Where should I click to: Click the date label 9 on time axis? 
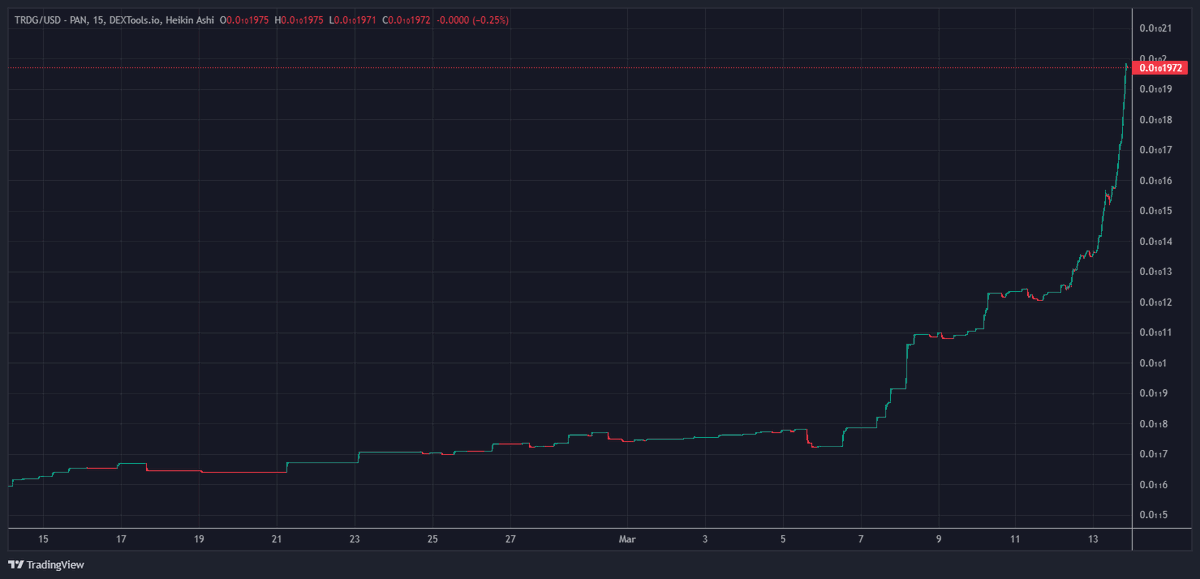939,538
